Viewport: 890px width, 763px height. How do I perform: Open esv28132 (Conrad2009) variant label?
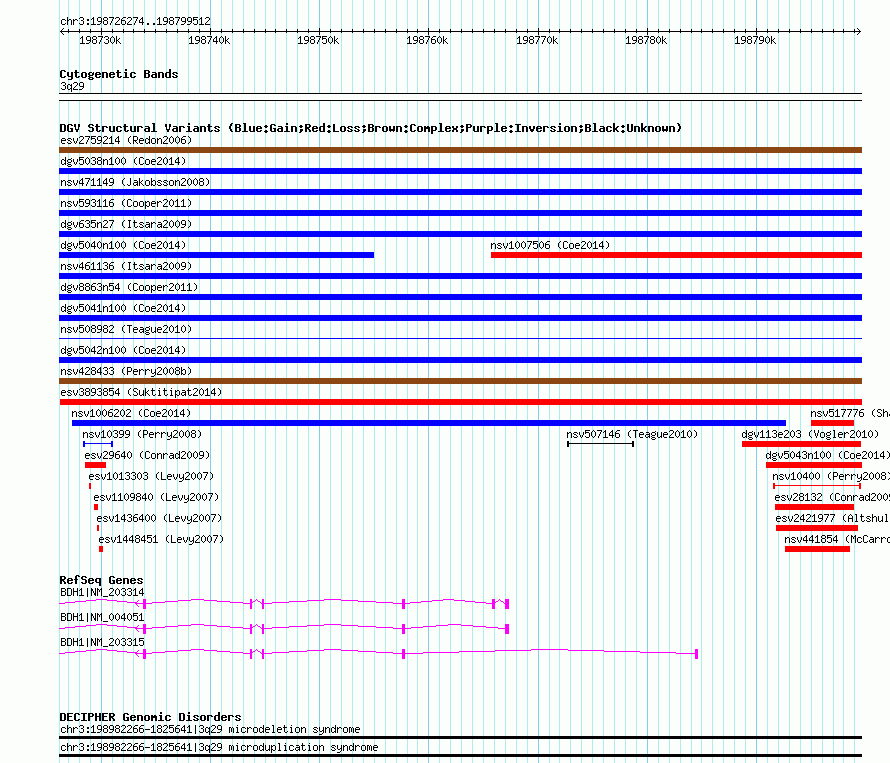coord(832,497)
